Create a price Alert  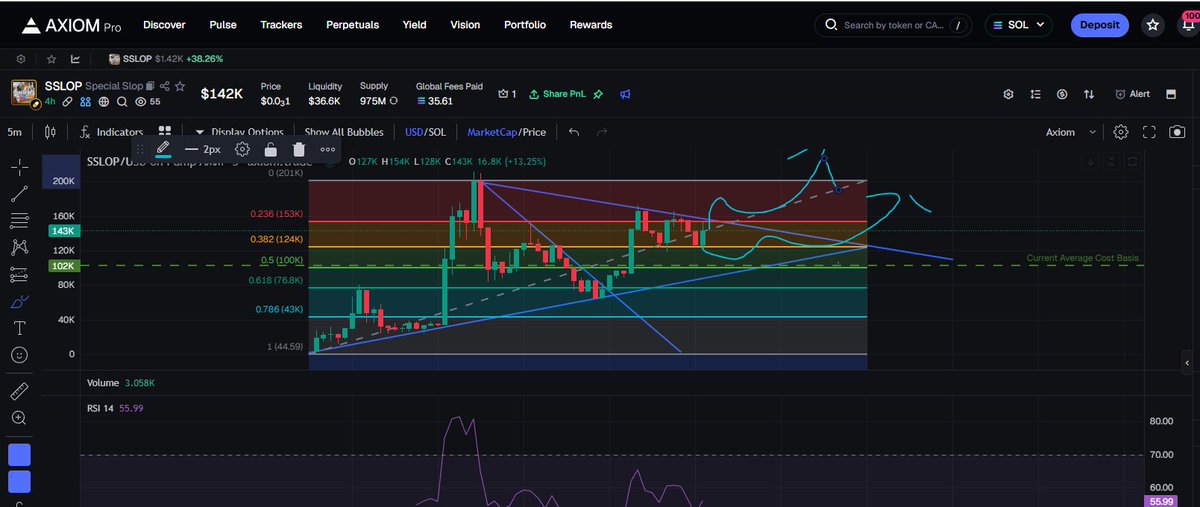[x=1132, y=94]
